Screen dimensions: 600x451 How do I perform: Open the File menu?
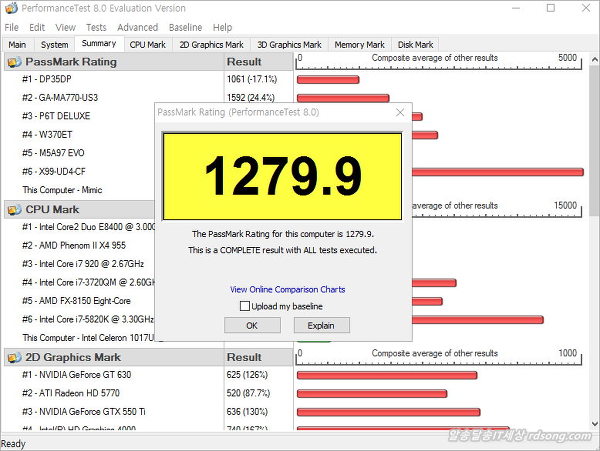11,28
